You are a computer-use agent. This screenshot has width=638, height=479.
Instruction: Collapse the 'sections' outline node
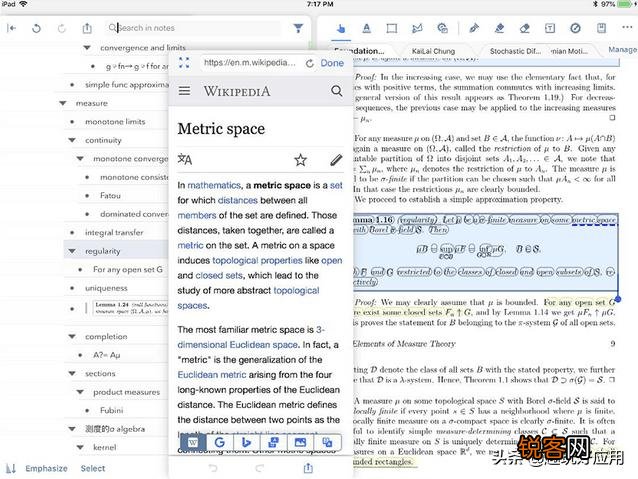tap(72, 373)
